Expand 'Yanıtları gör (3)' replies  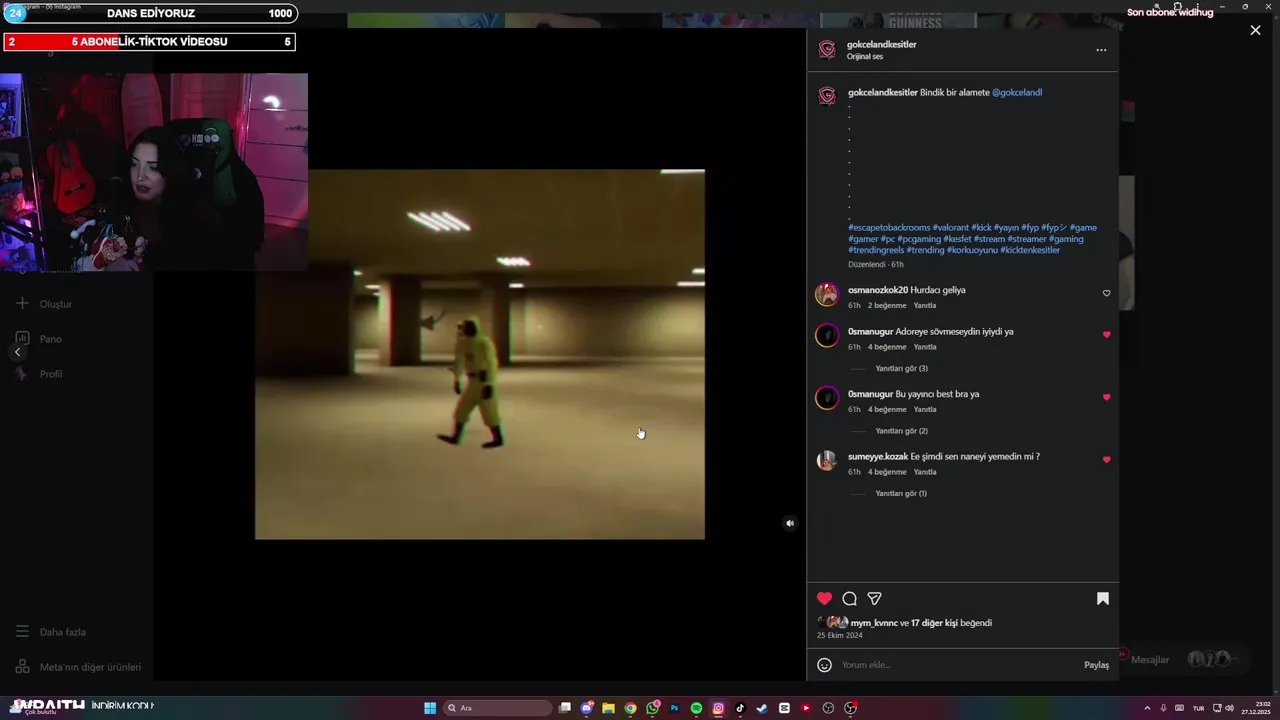901,368
